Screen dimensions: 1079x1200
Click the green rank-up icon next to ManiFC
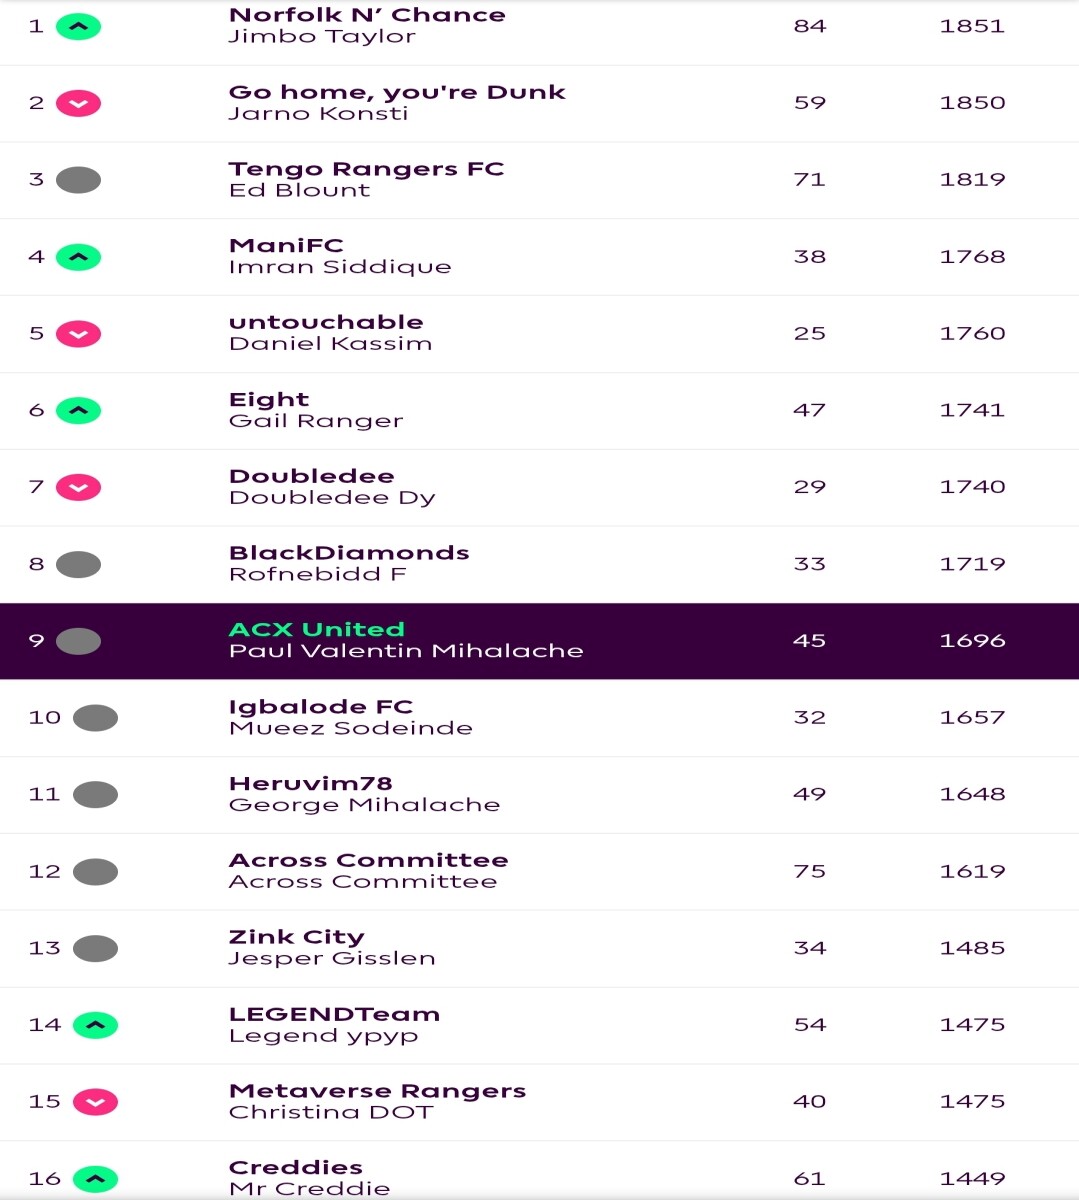tap(78, 257)
